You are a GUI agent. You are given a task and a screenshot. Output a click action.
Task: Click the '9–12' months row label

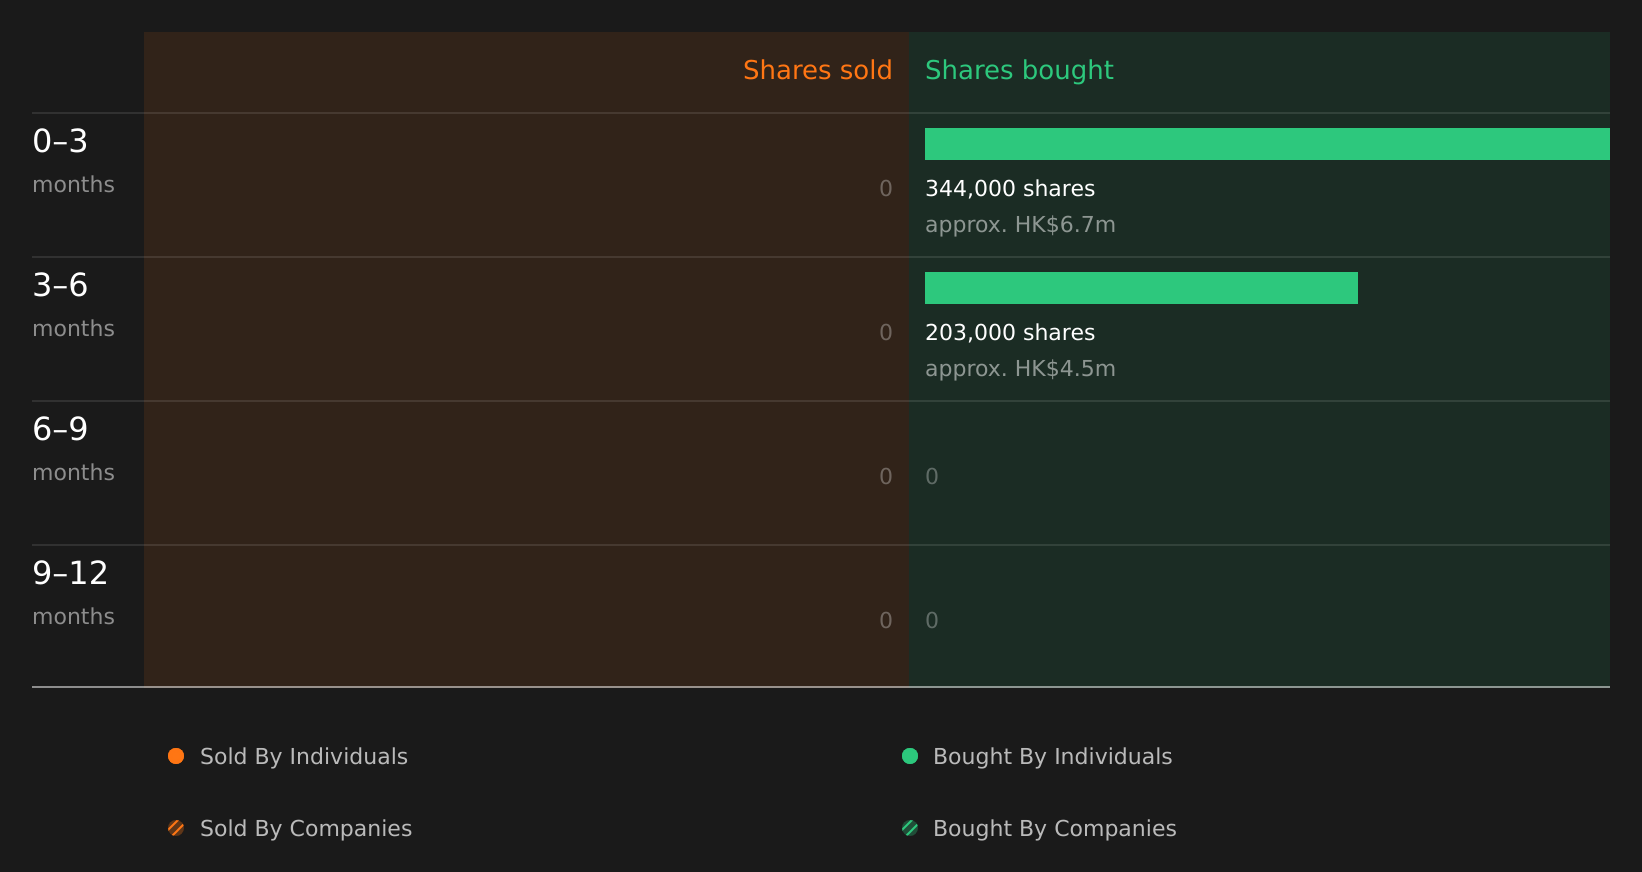click(x=70, y=573)
